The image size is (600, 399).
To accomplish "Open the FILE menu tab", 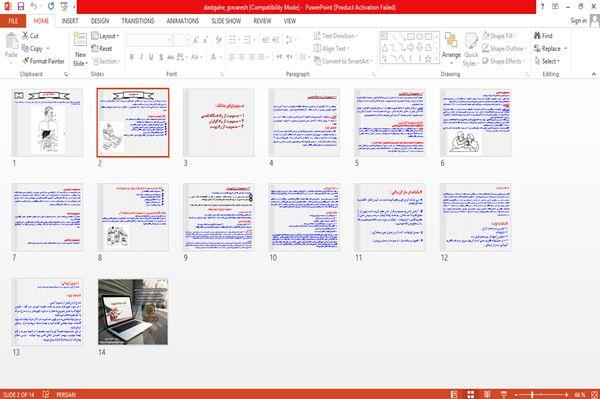I will coord(13,21).
